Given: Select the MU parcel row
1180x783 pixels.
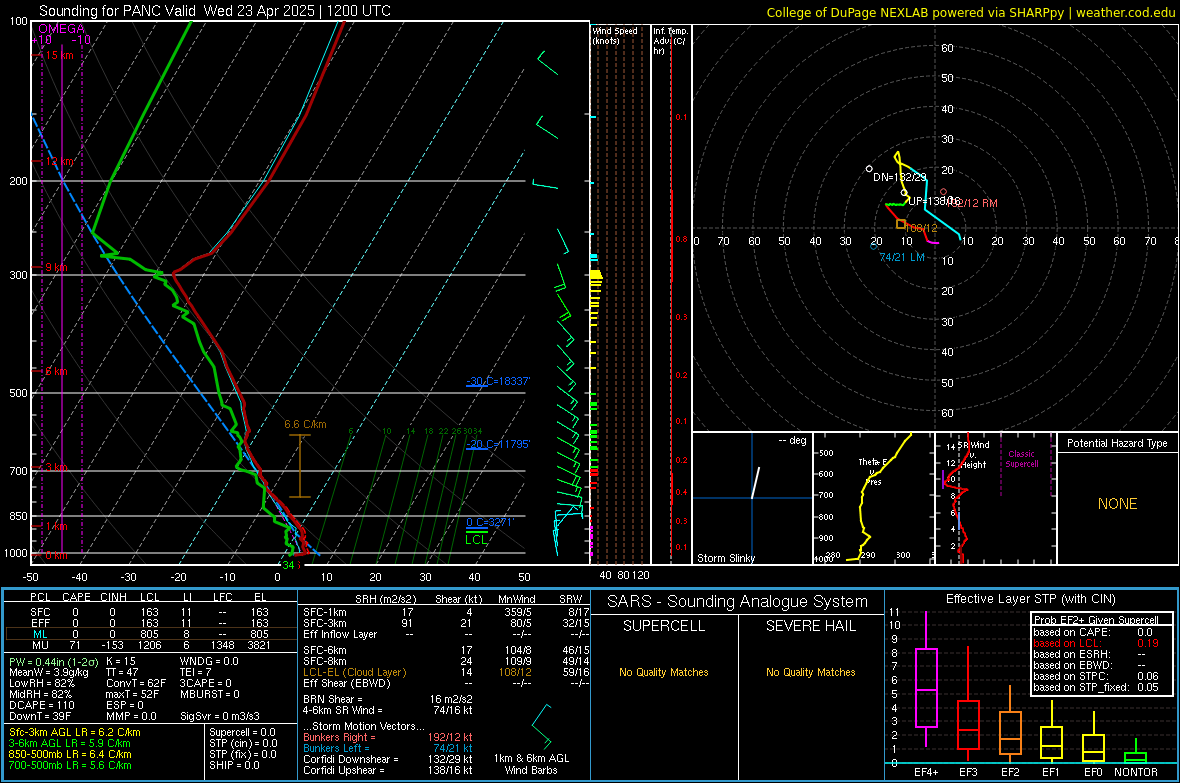Looking at the screenshot, I should click(x=151, y=645).
